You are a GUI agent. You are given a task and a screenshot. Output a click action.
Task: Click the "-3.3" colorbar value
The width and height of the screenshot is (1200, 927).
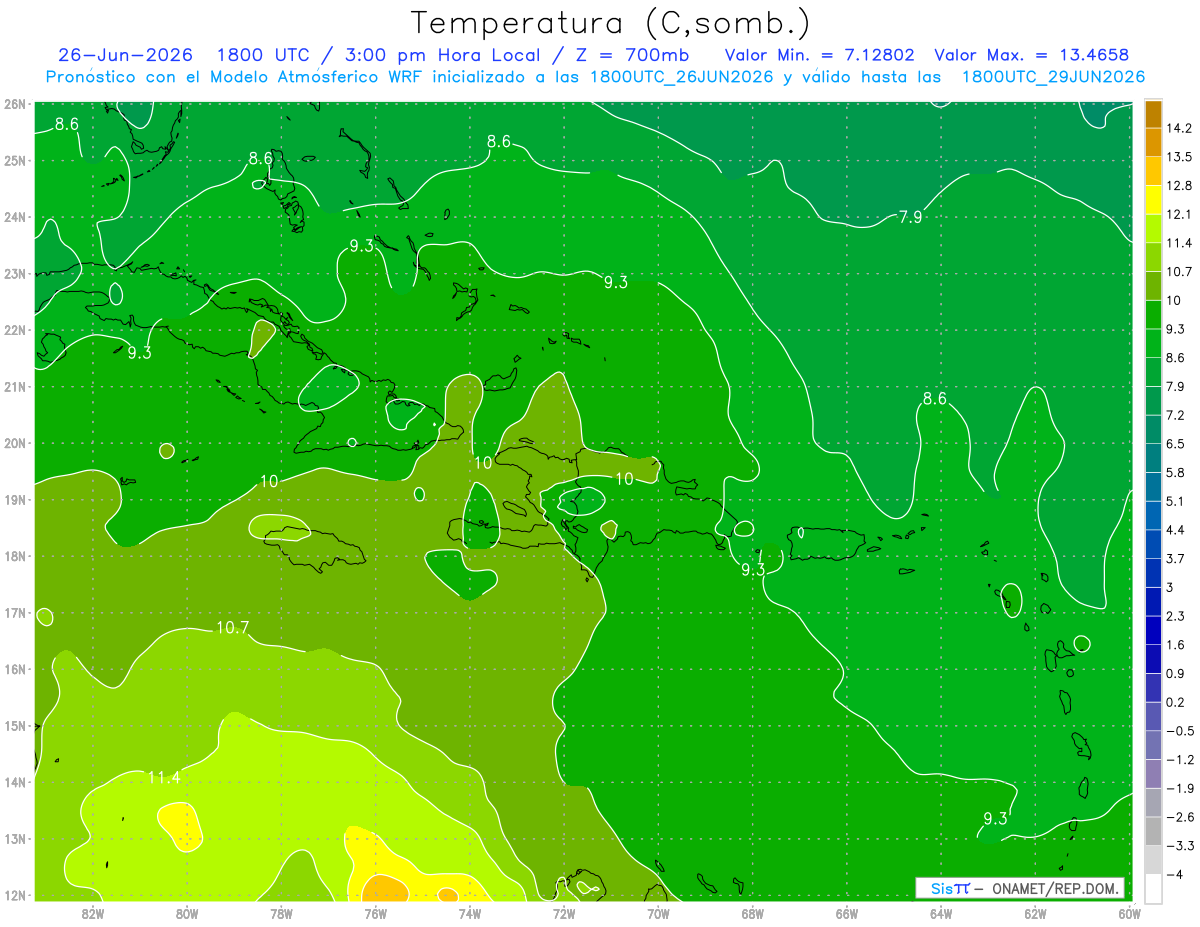(x=1179, y=846)
